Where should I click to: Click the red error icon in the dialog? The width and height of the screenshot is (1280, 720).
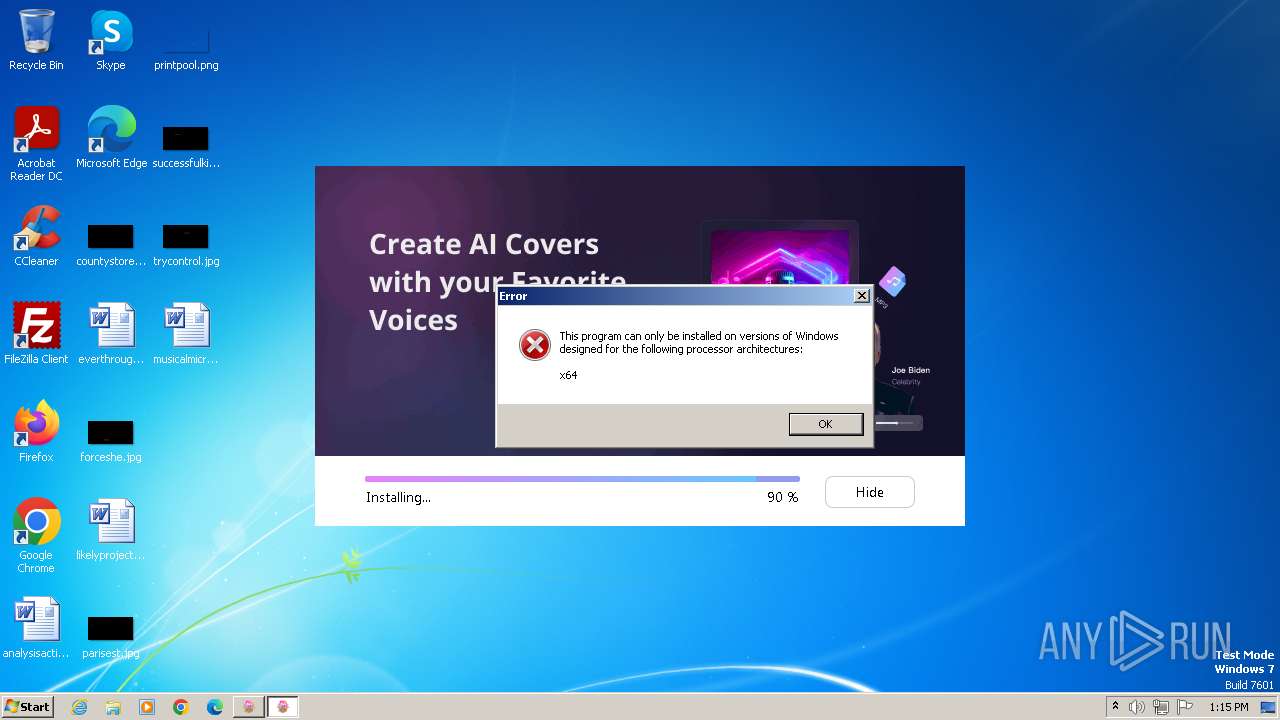click(x=535, y=345)
